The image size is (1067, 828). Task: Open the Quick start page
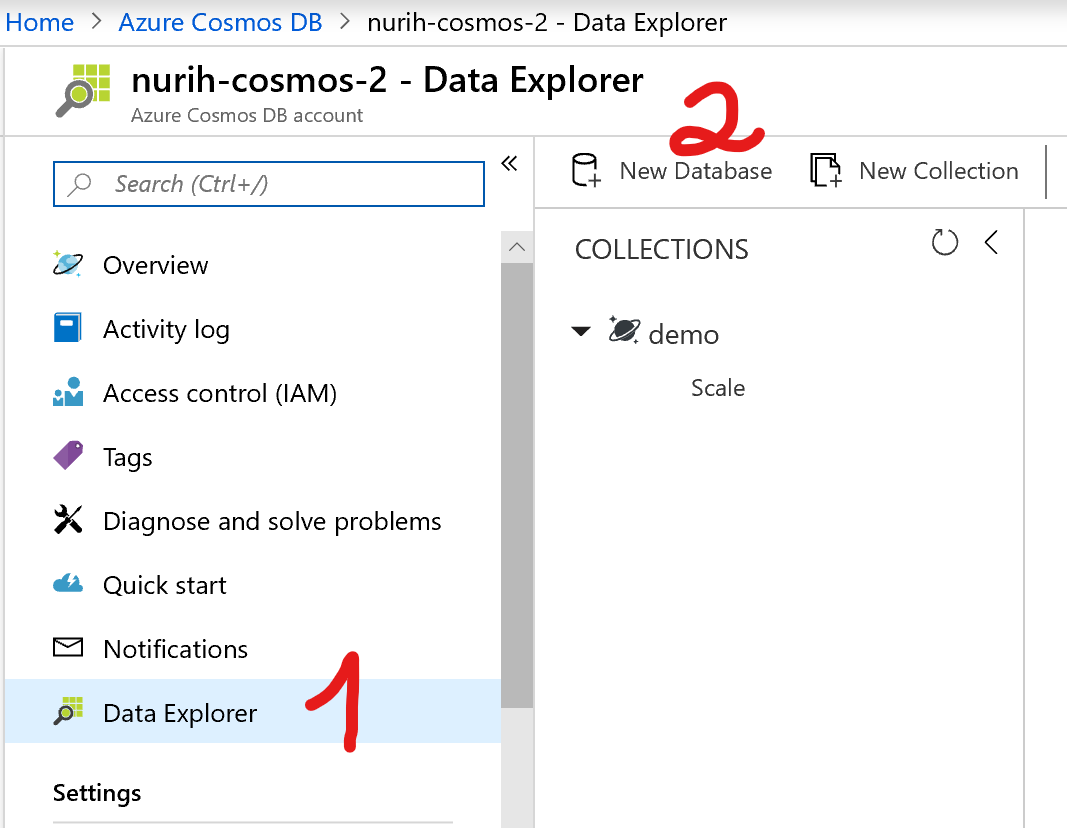click(165, 585)
